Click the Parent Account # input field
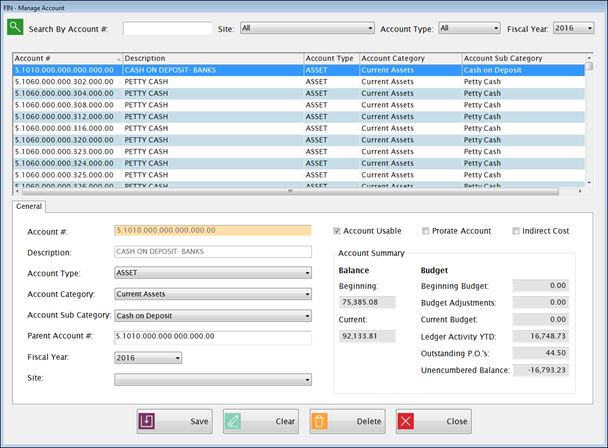The width and height of the screenshot is (608, 448). coord(213,337)
